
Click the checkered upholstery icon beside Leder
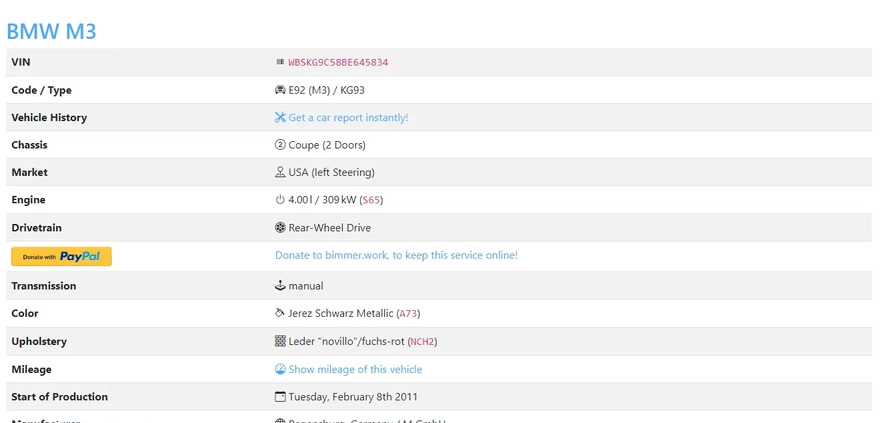(x=280, y=341)
